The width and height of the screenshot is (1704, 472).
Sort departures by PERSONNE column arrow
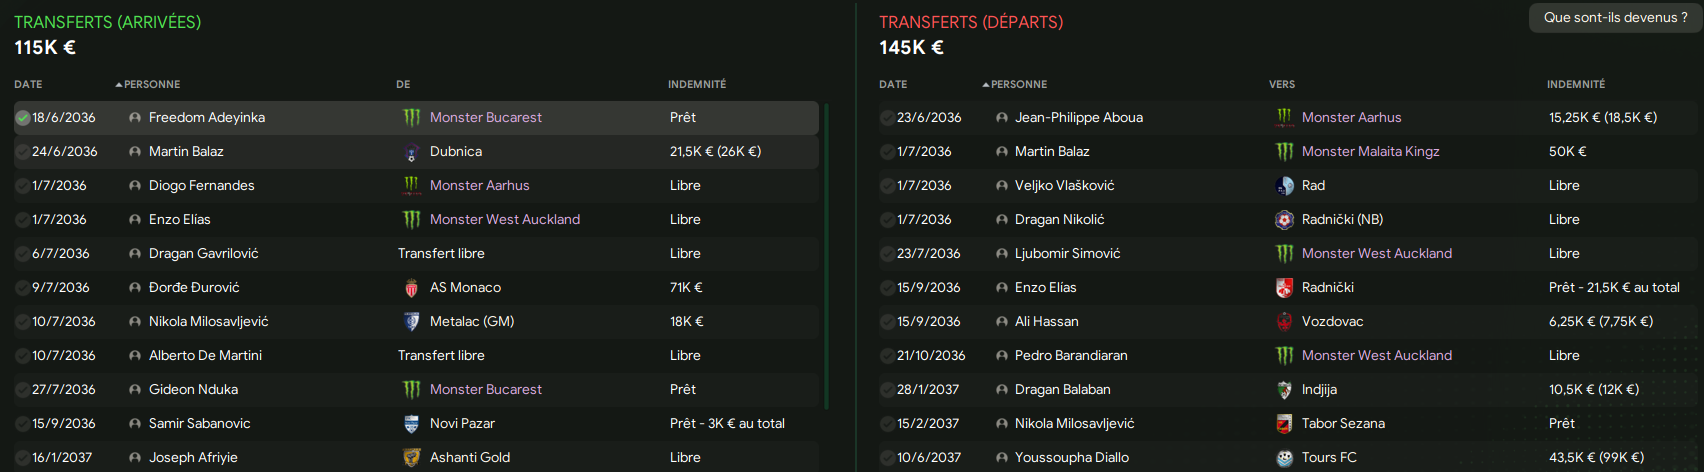coord(986,85)
